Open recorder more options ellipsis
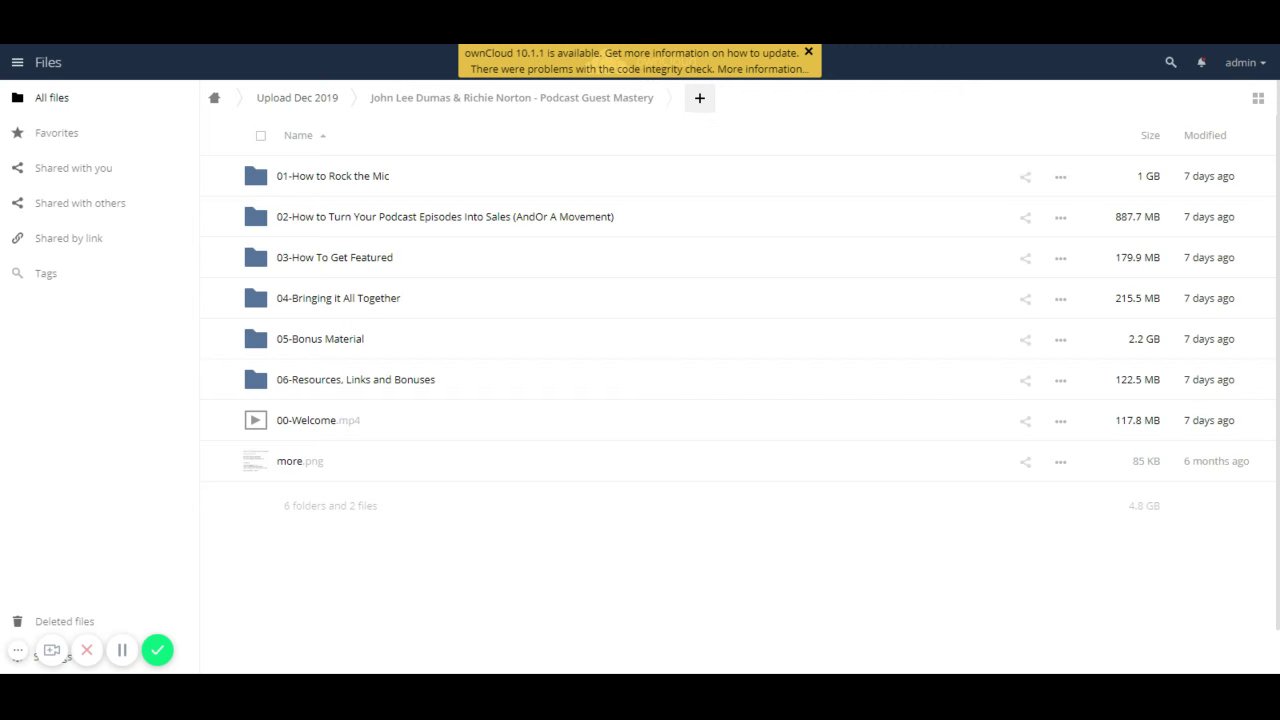 pyautogui.click(x=17, y=650)
